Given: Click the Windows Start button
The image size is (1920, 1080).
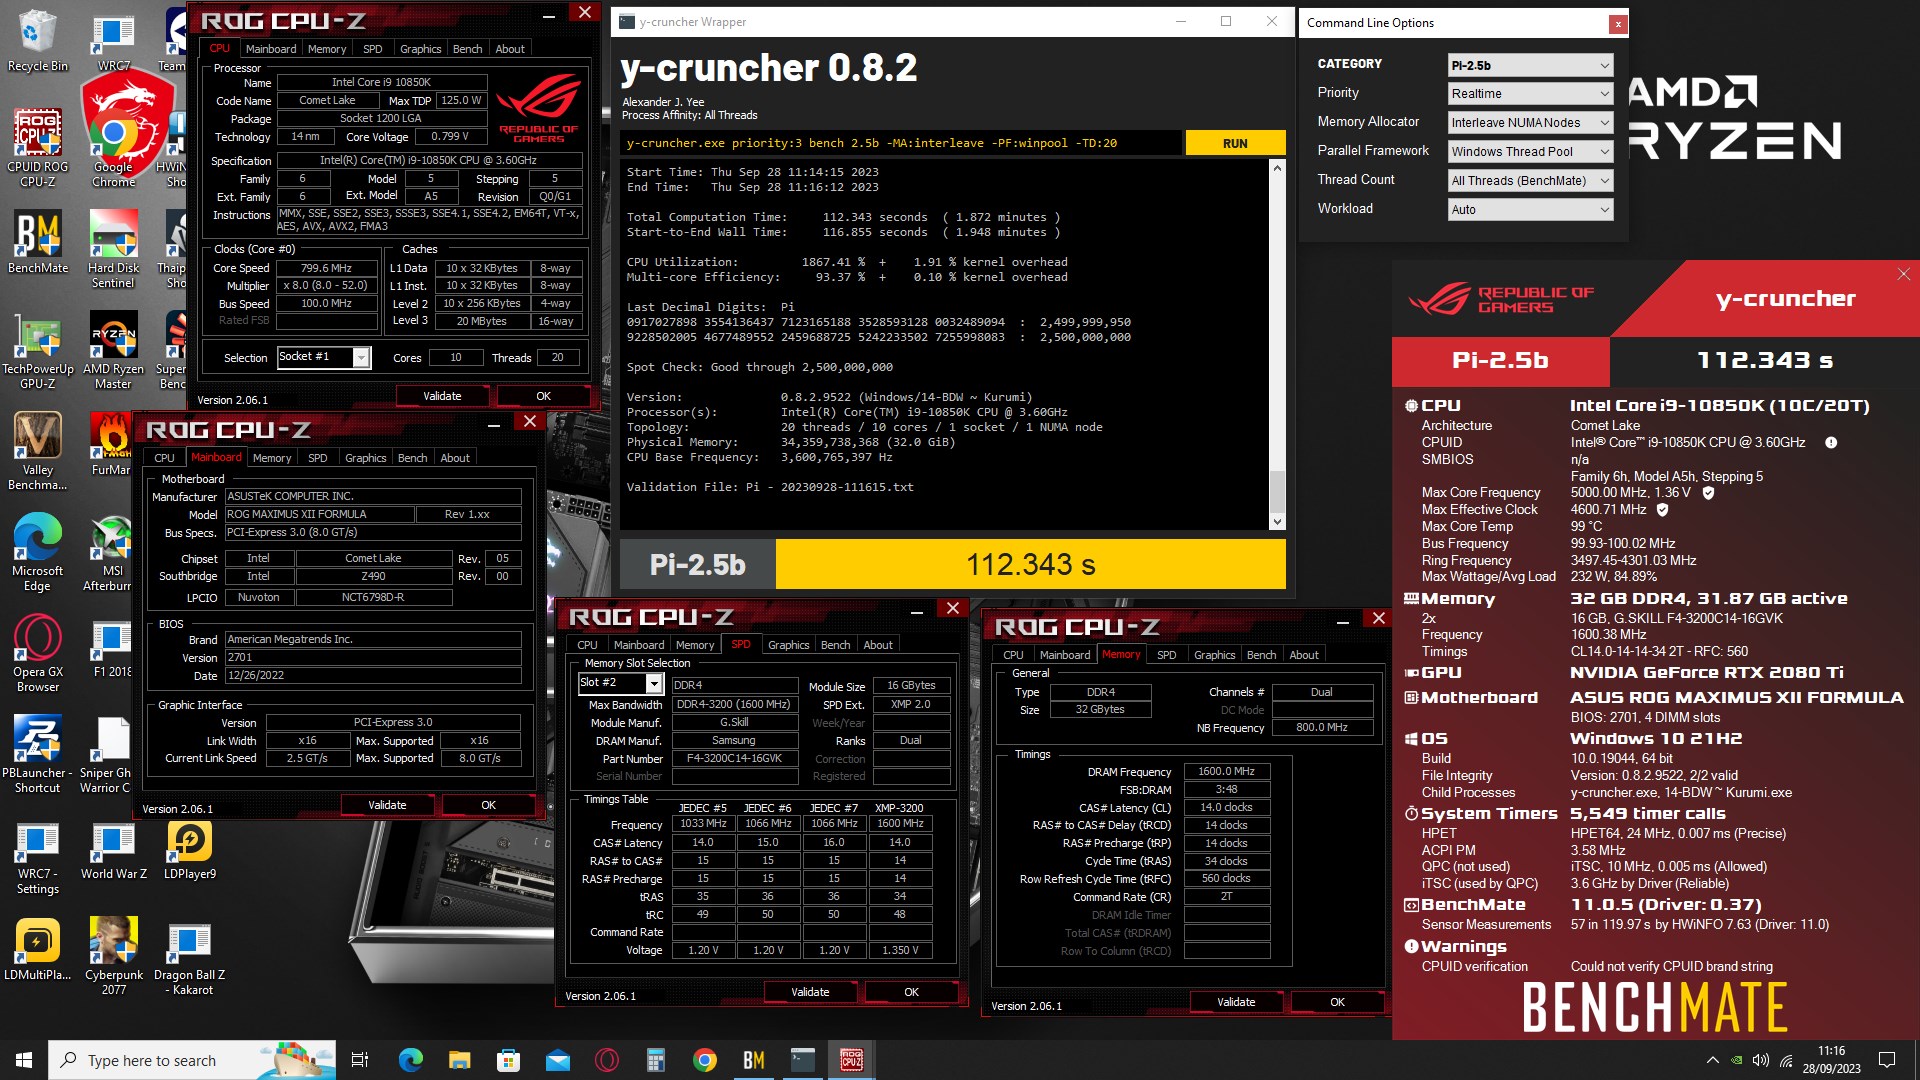Looking at the screenshot, I should coord(24,1060).
